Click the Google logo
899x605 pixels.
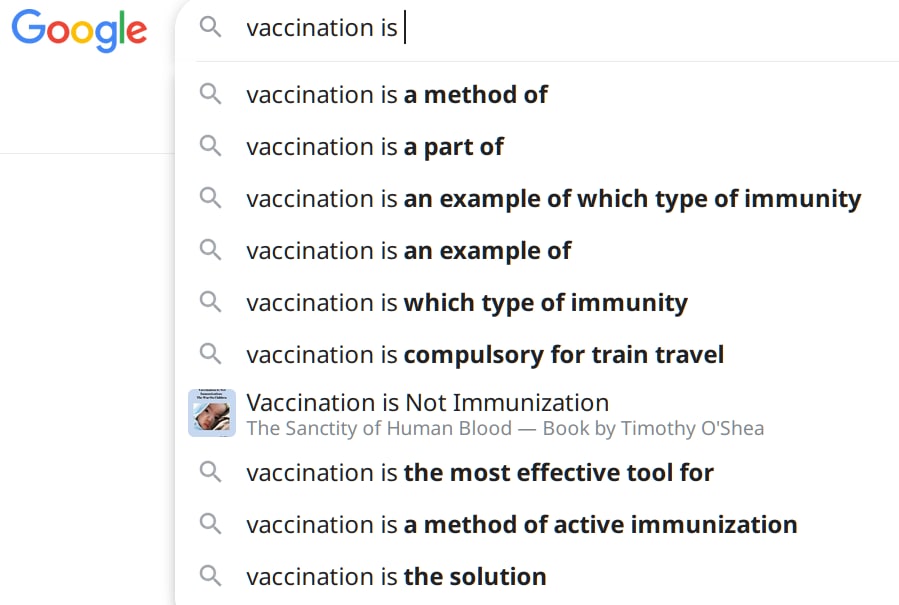tap(79, 30)
